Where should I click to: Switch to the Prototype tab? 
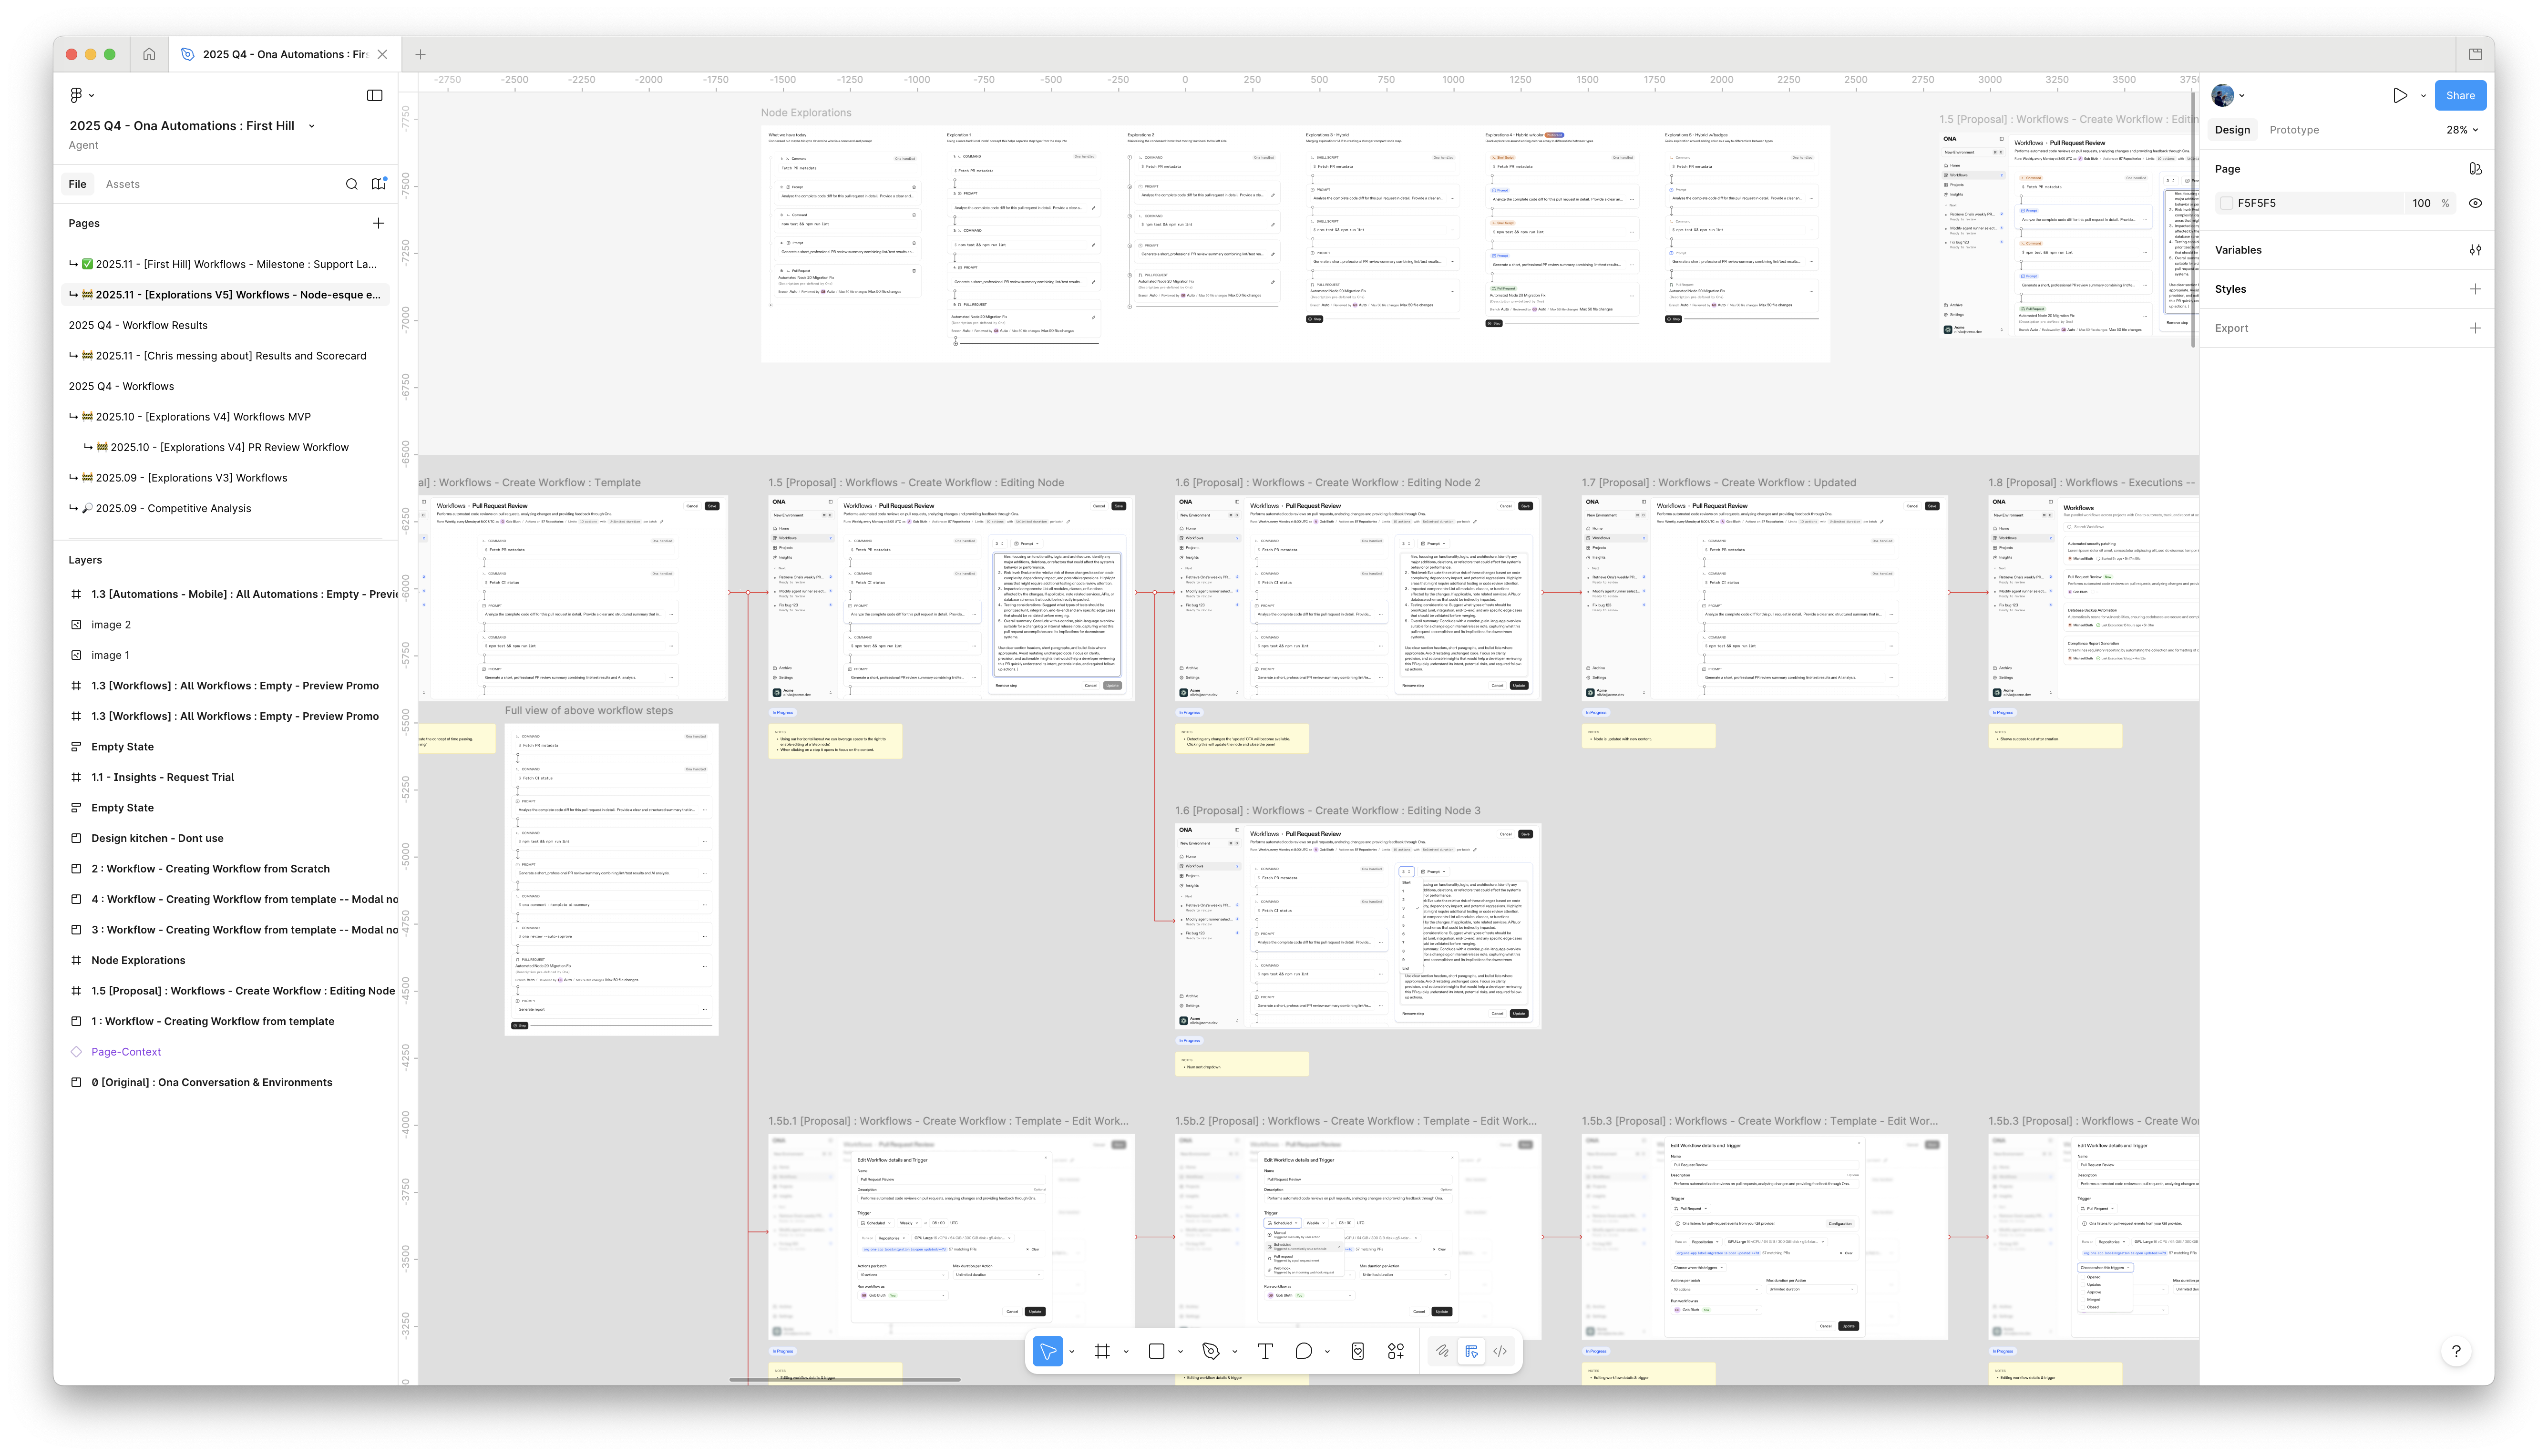2293,130
